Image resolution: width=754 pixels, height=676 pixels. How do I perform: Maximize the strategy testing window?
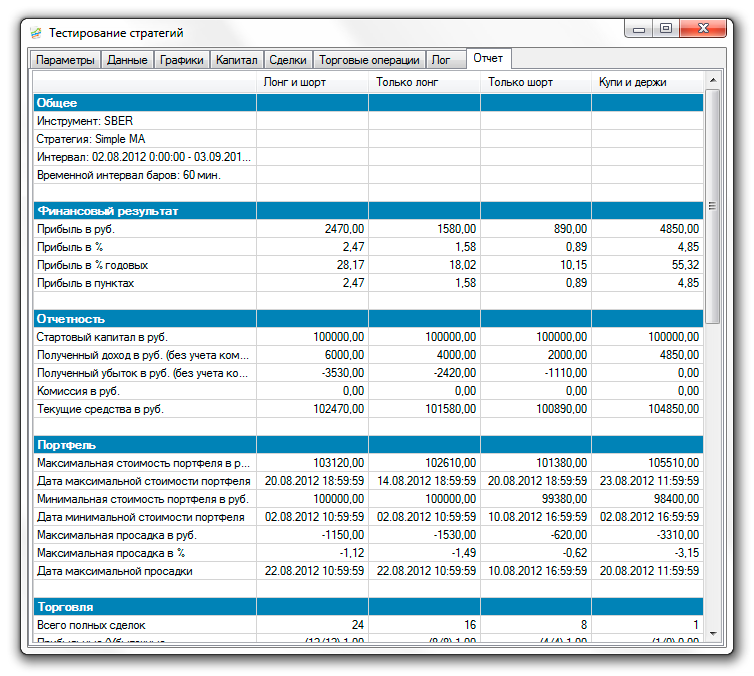coord(667,30)
